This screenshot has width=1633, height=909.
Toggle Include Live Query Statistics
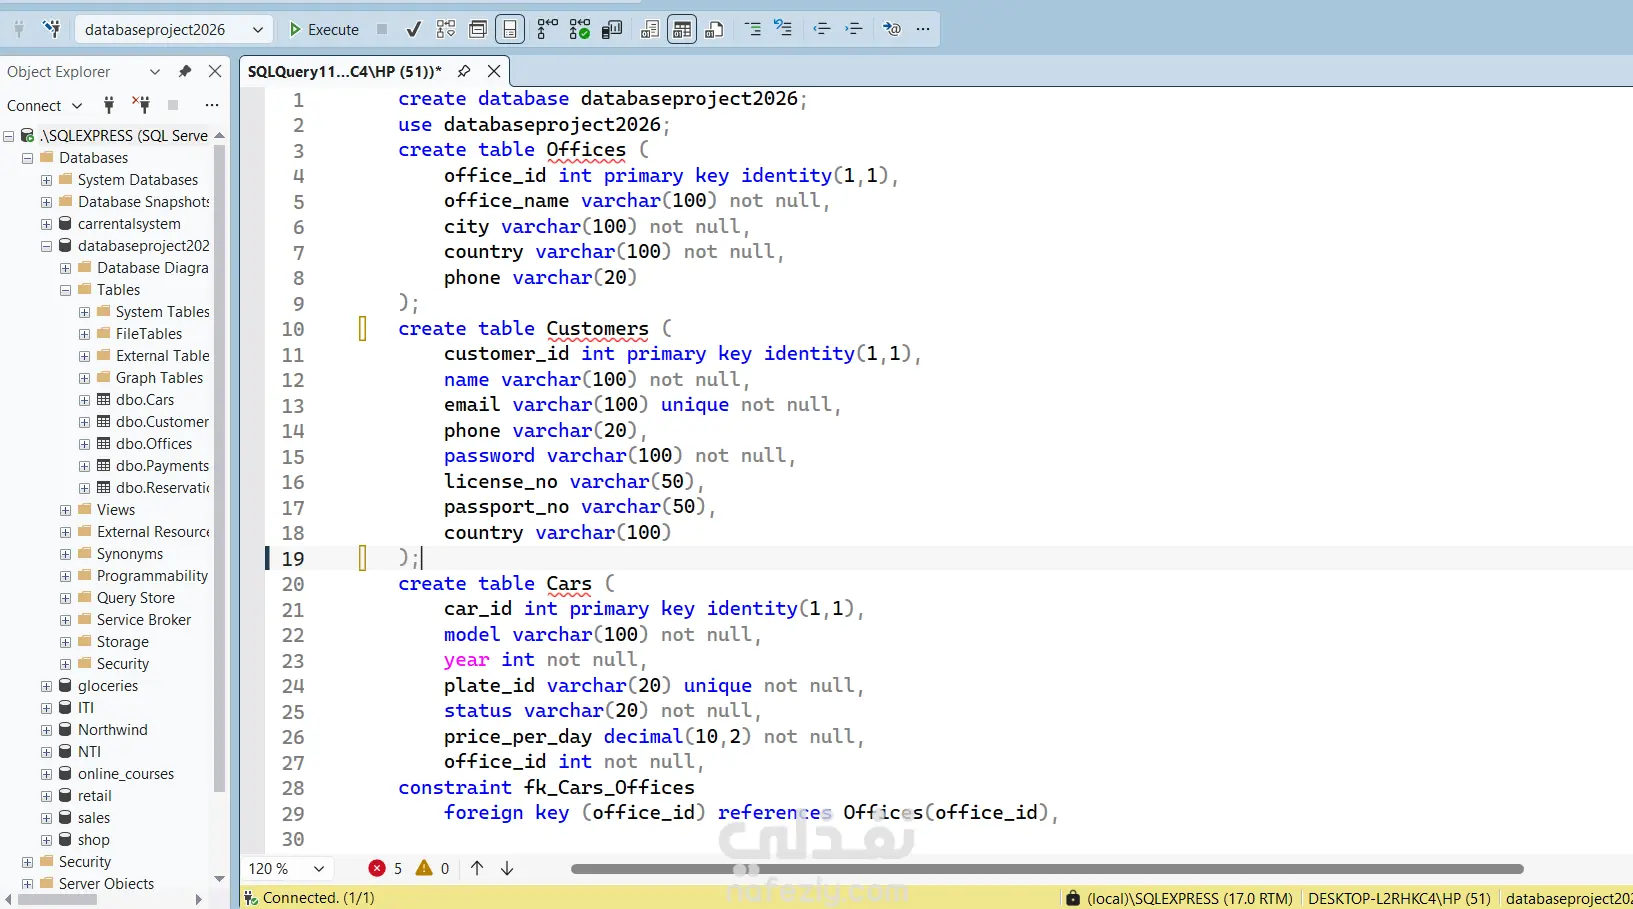(580, 29)
